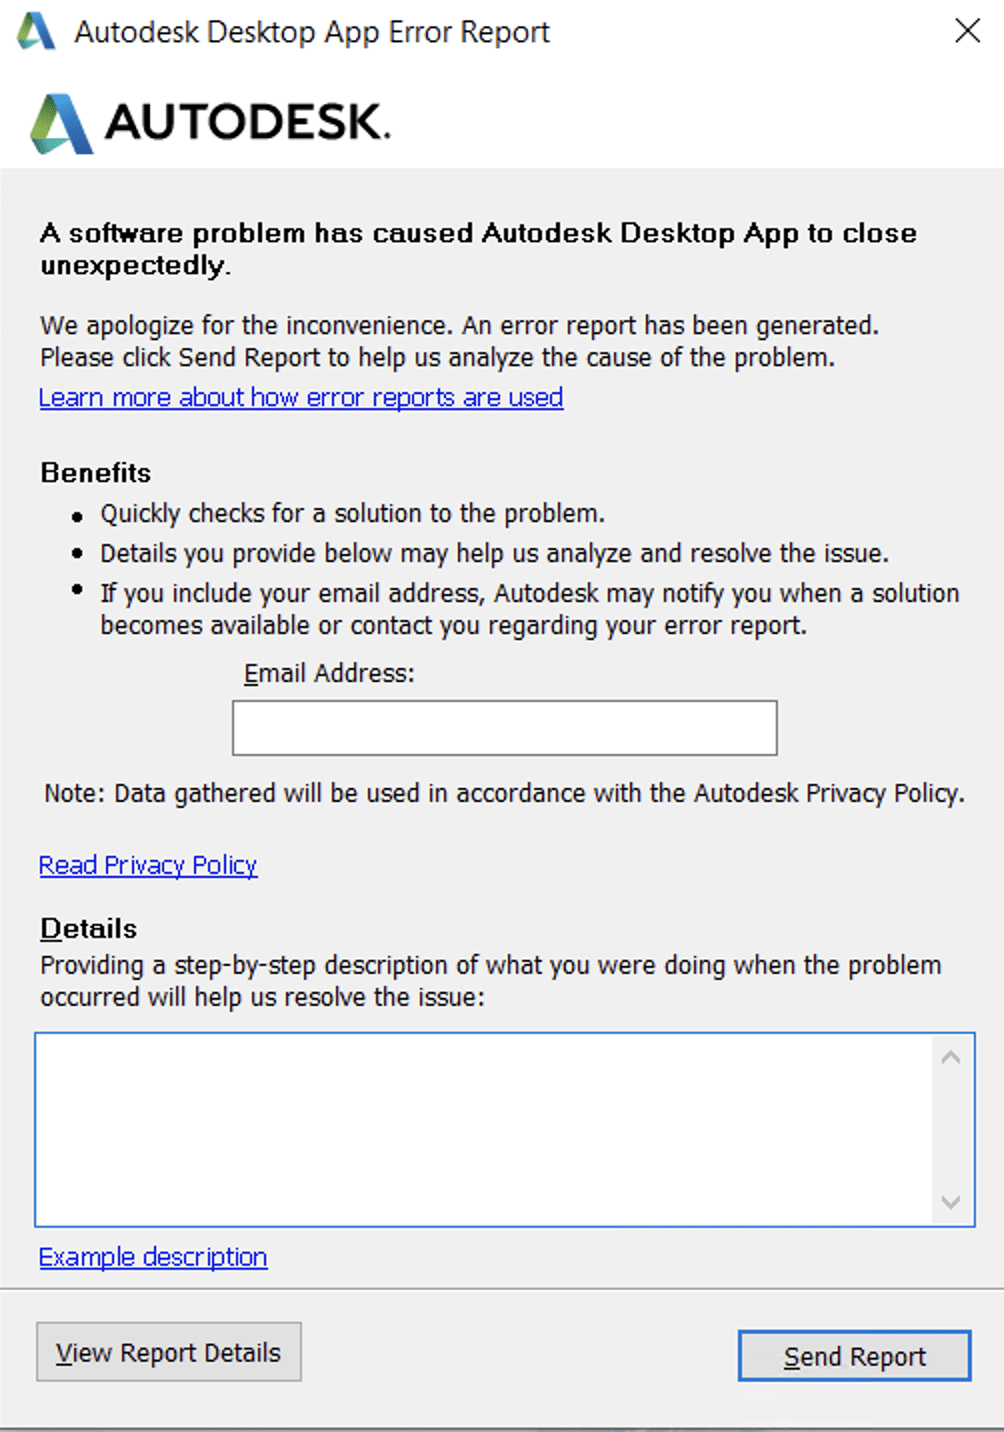Close the Error Report dialog with X
Image resolution: width=1004 pixels, height=1432 pixels.
click(x=967, y=31)
